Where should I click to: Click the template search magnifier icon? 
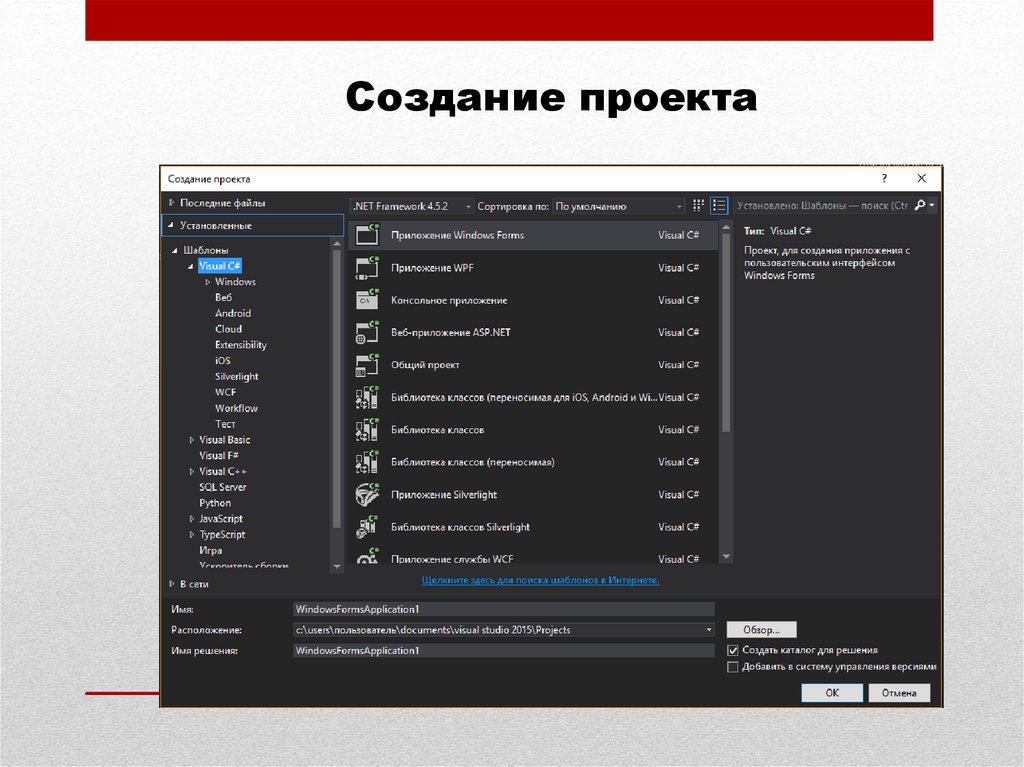pos(920,205)
